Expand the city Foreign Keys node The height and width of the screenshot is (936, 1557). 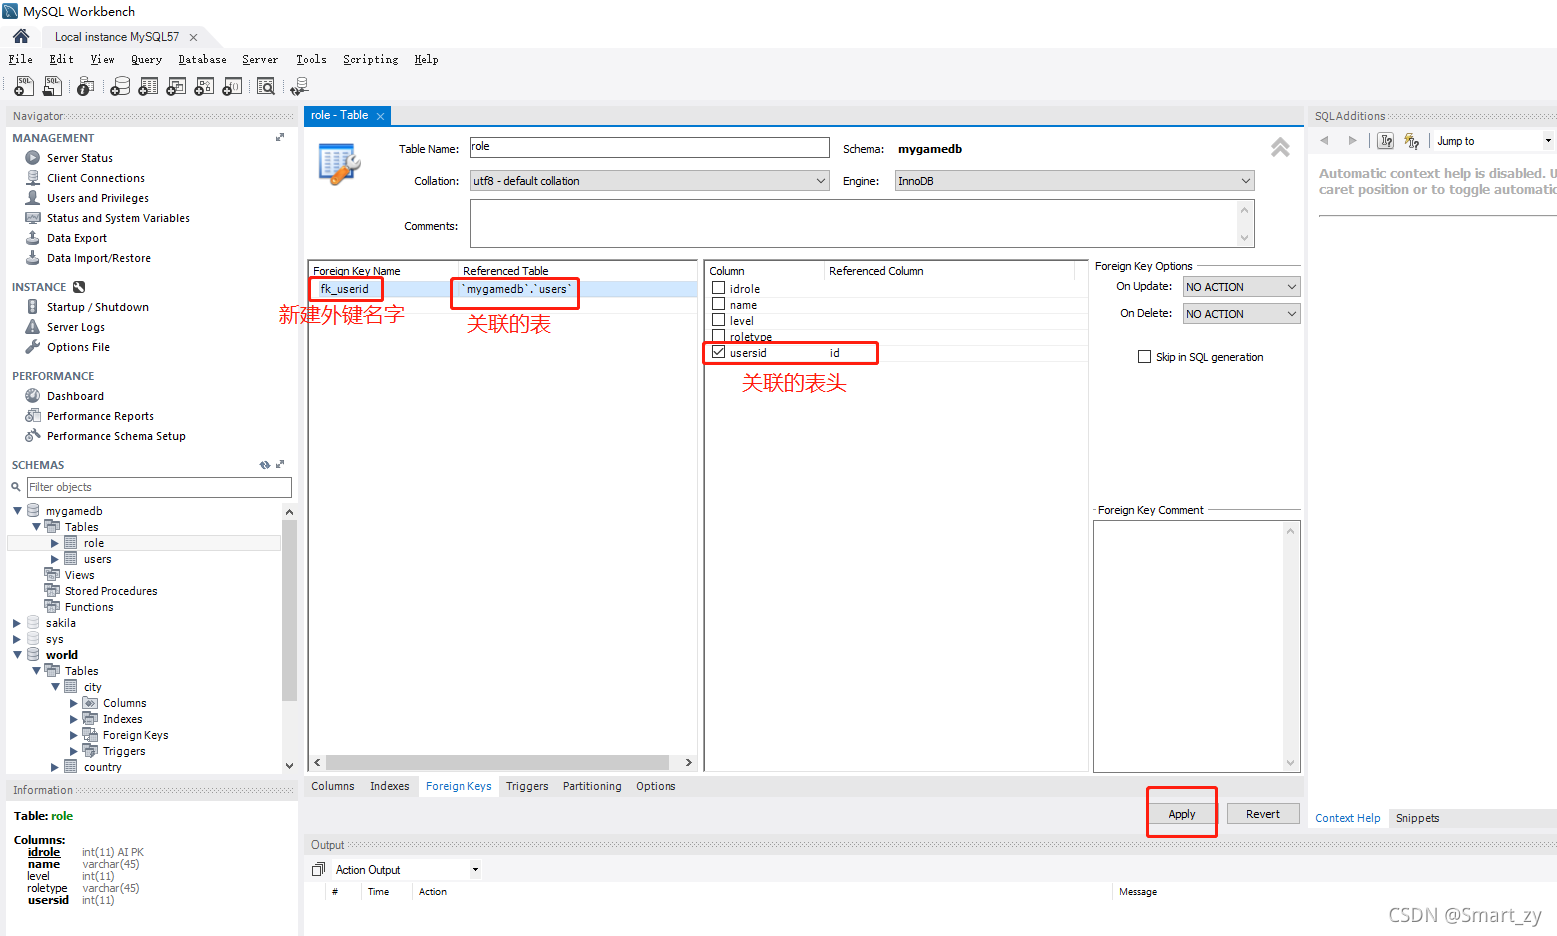tap(74, 735)
